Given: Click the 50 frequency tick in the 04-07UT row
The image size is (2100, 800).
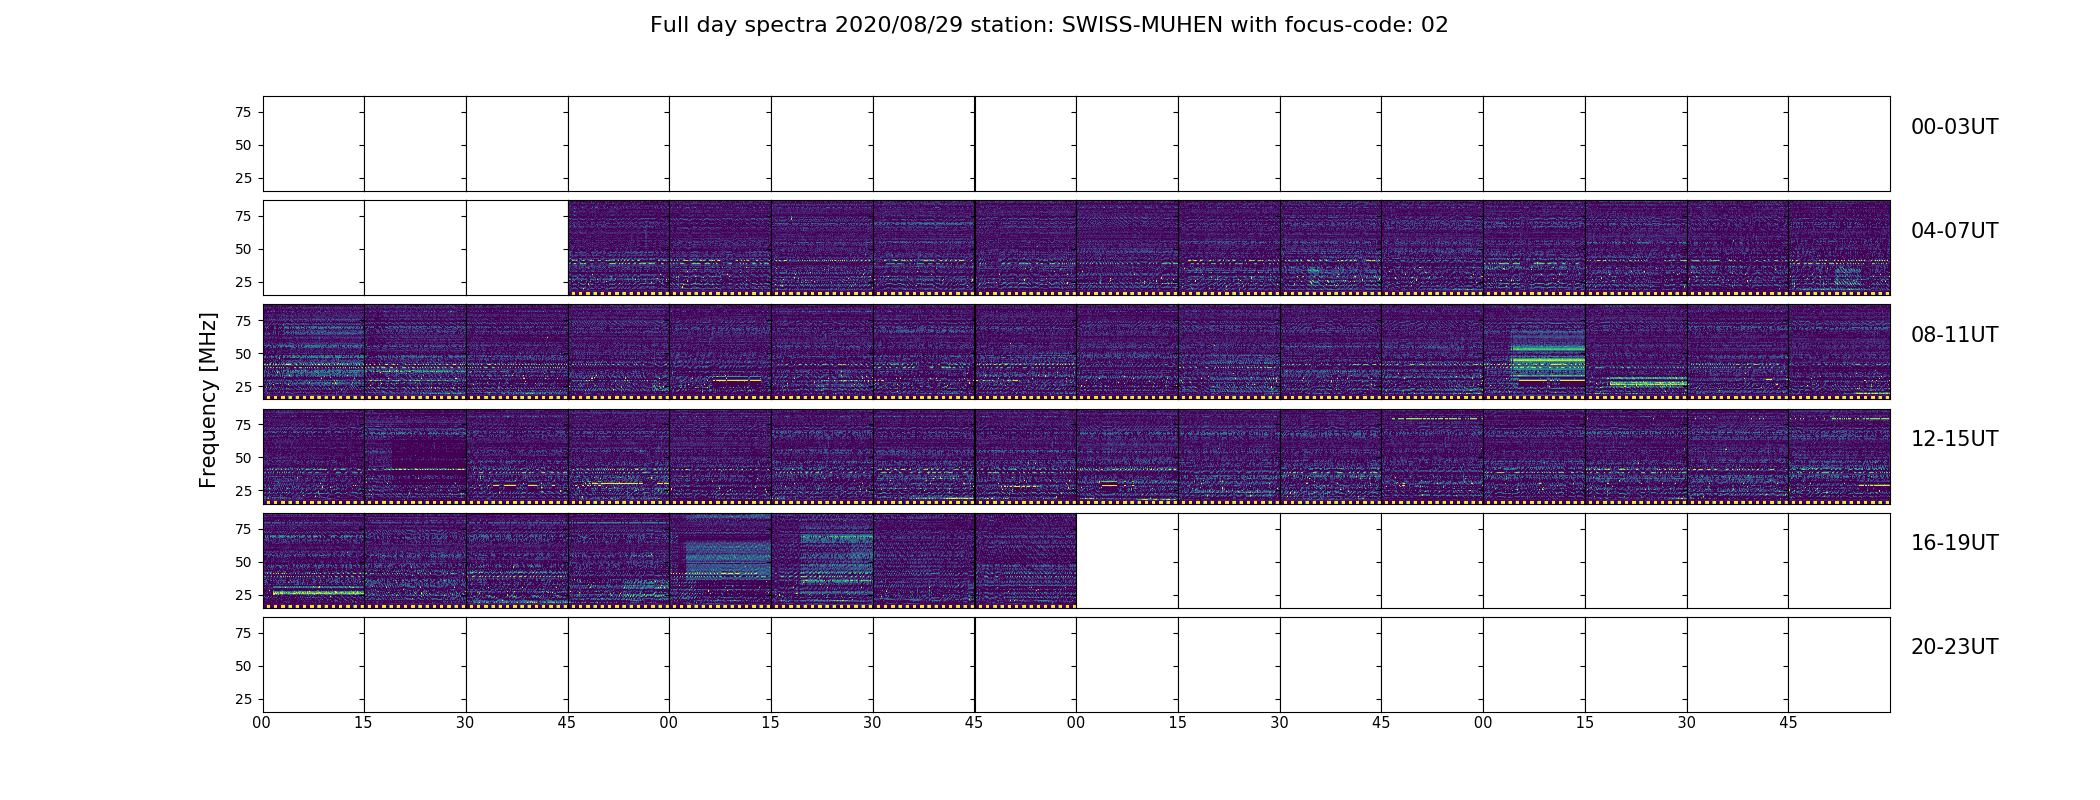Looking at the screenshot, I should [x=243, y=249].
